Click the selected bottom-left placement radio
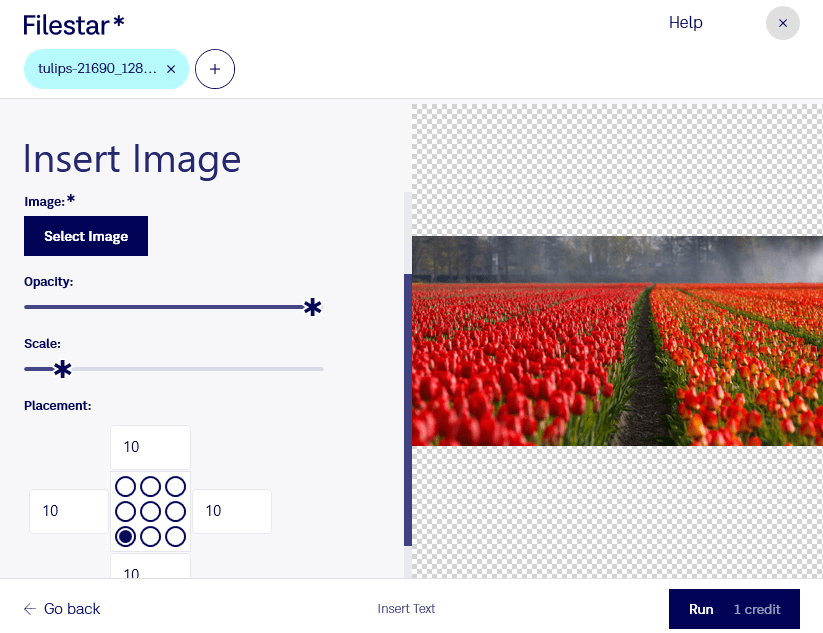The width and height of the screenshot is (823, 633). 125,536
